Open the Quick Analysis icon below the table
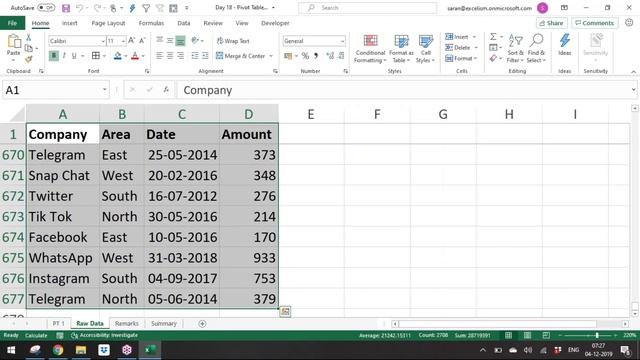Screen dimensions: 640x360 click(x=285, y=312)
